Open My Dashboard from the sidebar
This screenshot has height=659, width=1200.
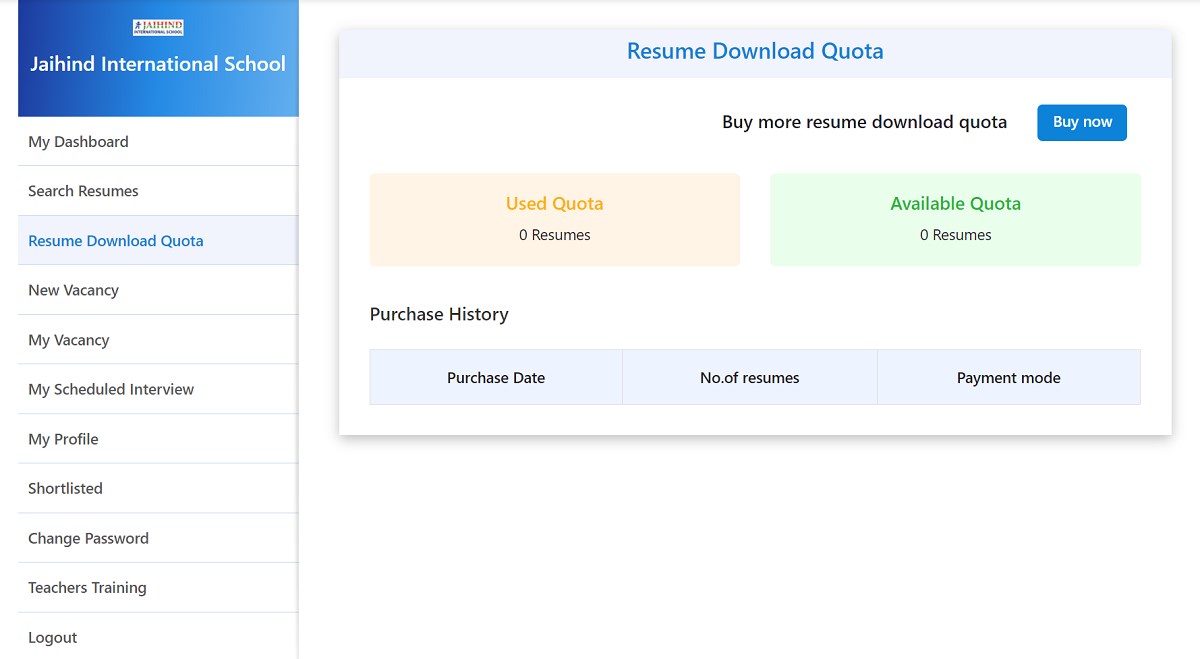click(77, 141)
